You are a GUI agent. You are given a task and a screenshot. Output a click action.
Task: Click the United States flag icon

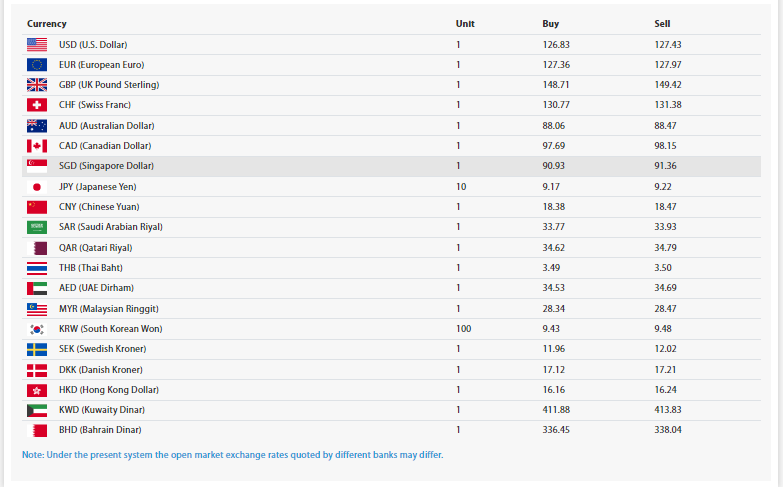click(x=37, y=44)
